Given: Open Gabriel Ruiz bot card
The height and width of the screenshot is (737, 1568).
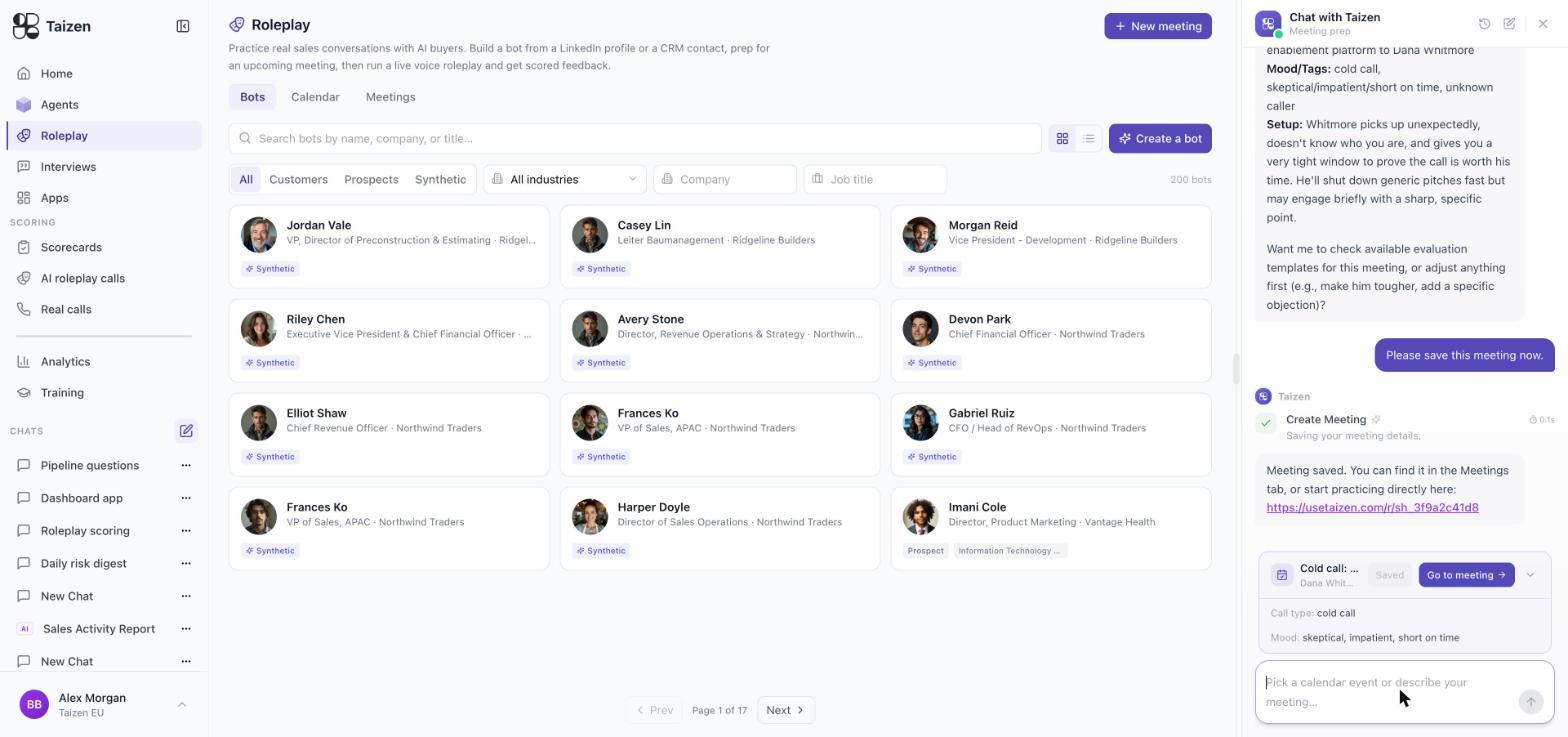Looking at the screenshot, I should 1051,435.
